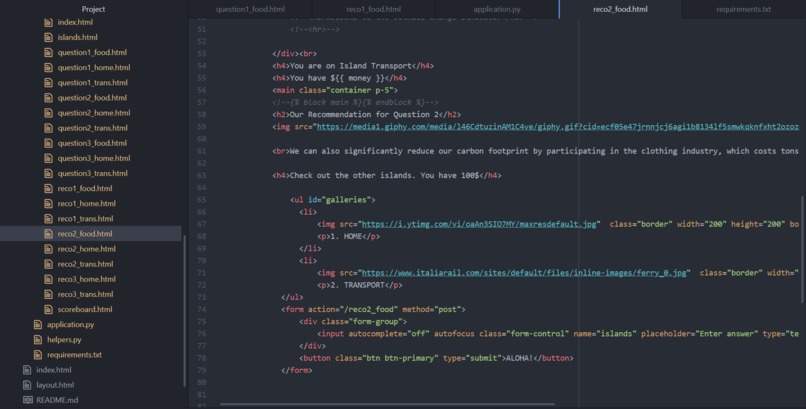
Task: Place cursor on 'You are on Island Transport'
Action: [x=351, y=66]
